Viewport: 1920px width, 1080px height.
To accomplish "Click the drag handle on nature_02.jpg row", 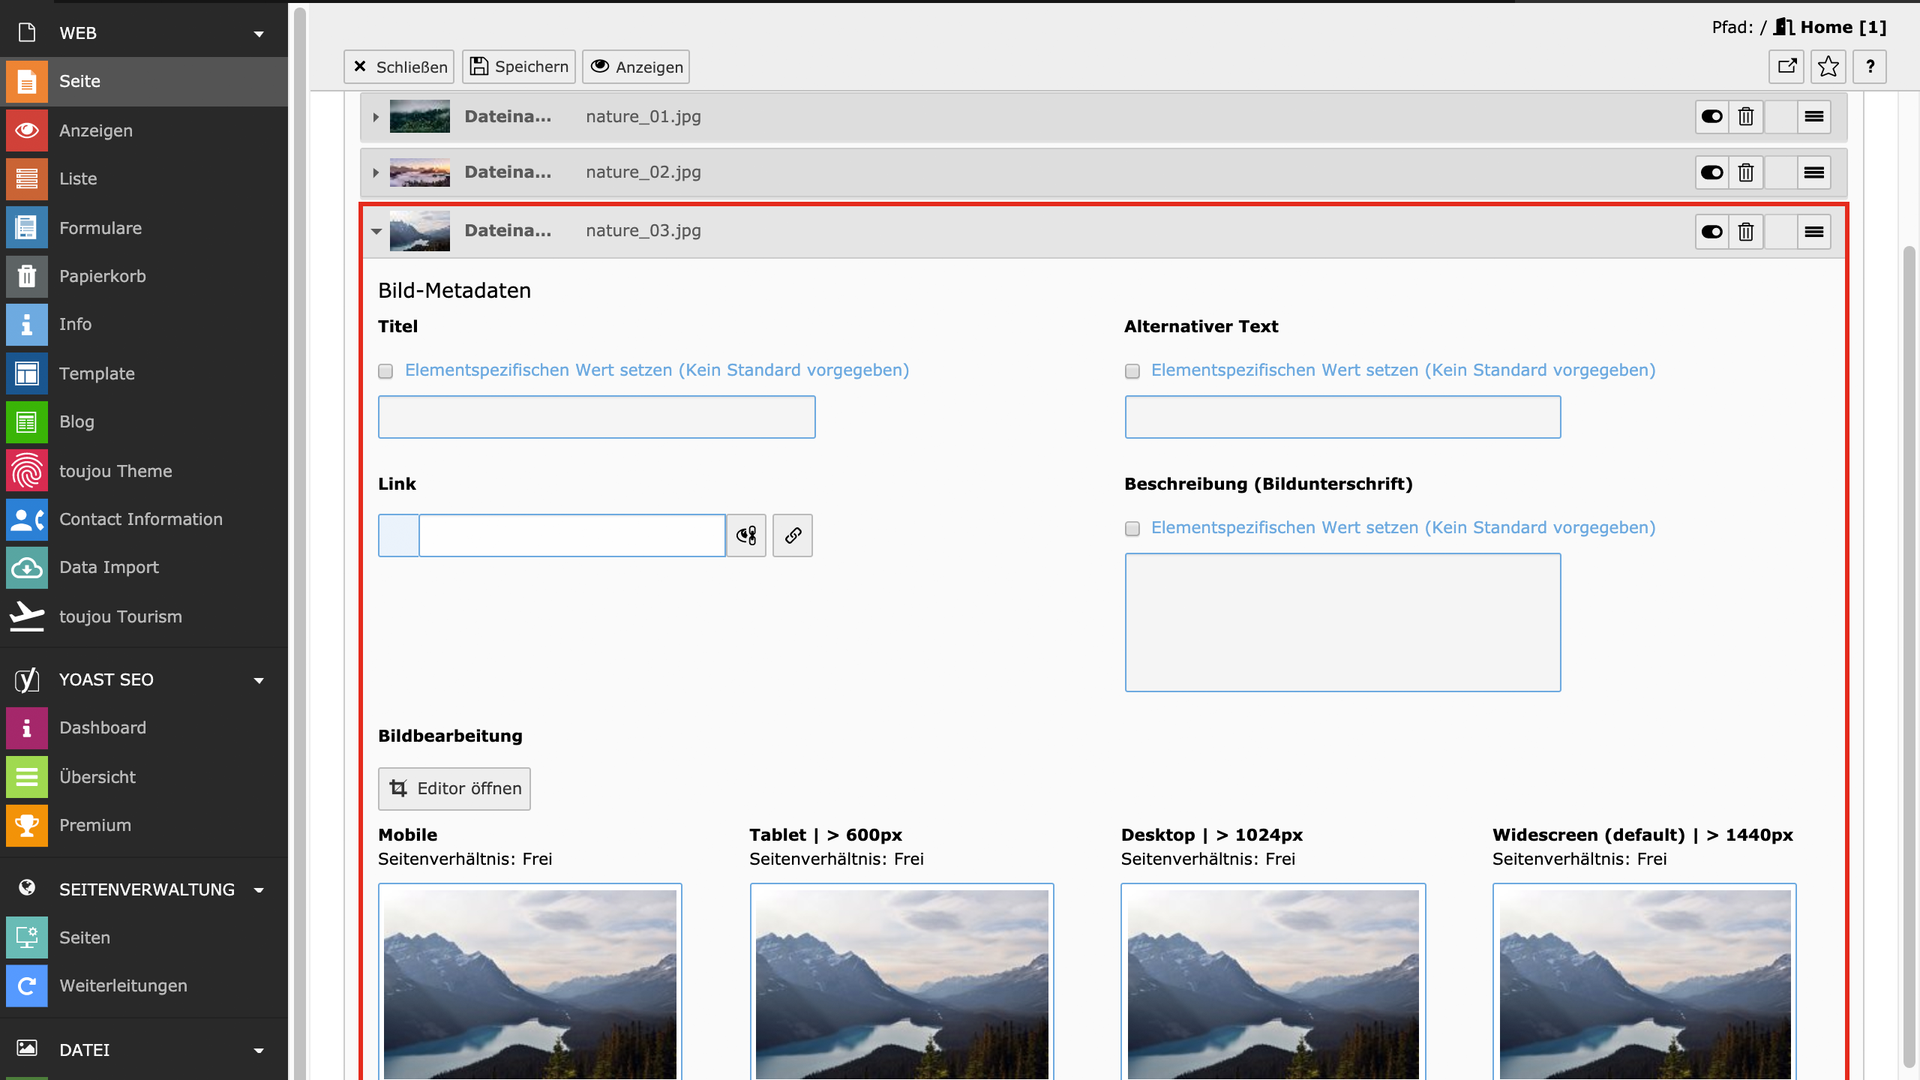I will point(1813,173).
